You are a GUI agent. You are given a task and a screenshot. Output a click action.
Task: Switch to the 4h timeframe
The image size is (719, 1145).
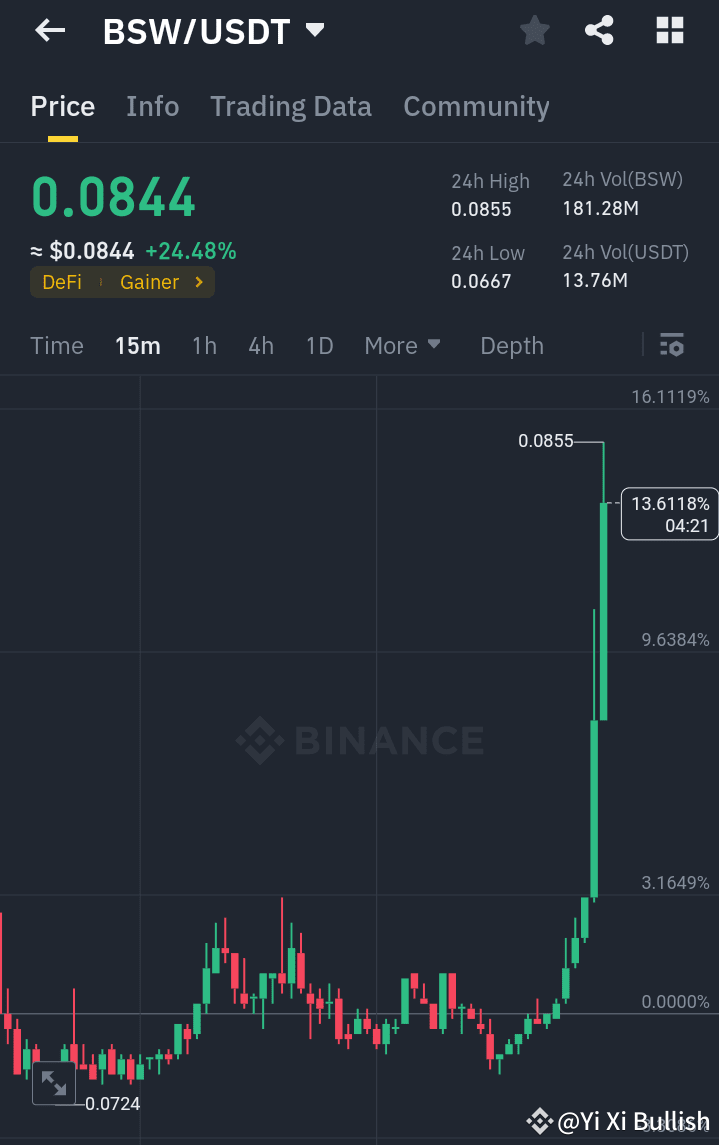pyautogui.click(x=260, y=345)
